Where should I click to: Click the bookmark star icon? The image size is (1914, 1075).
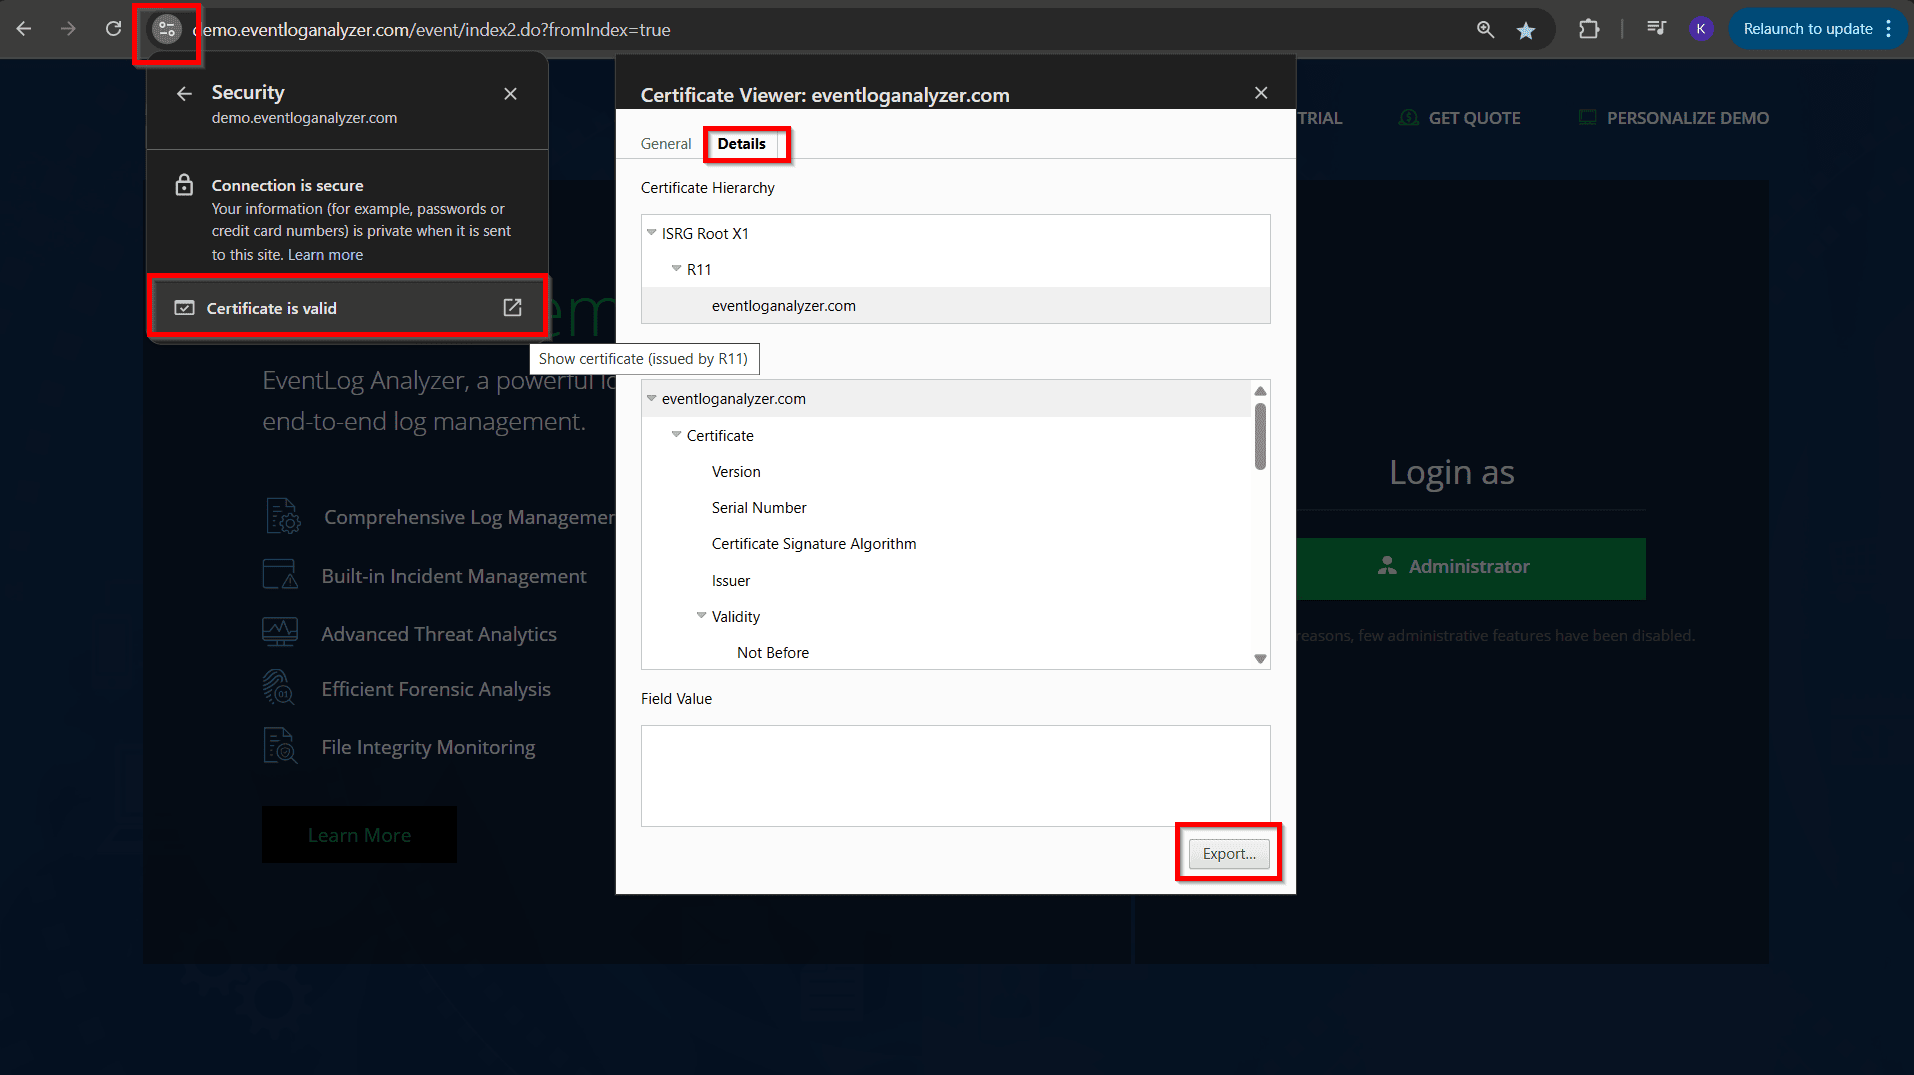coord(1526,30)
